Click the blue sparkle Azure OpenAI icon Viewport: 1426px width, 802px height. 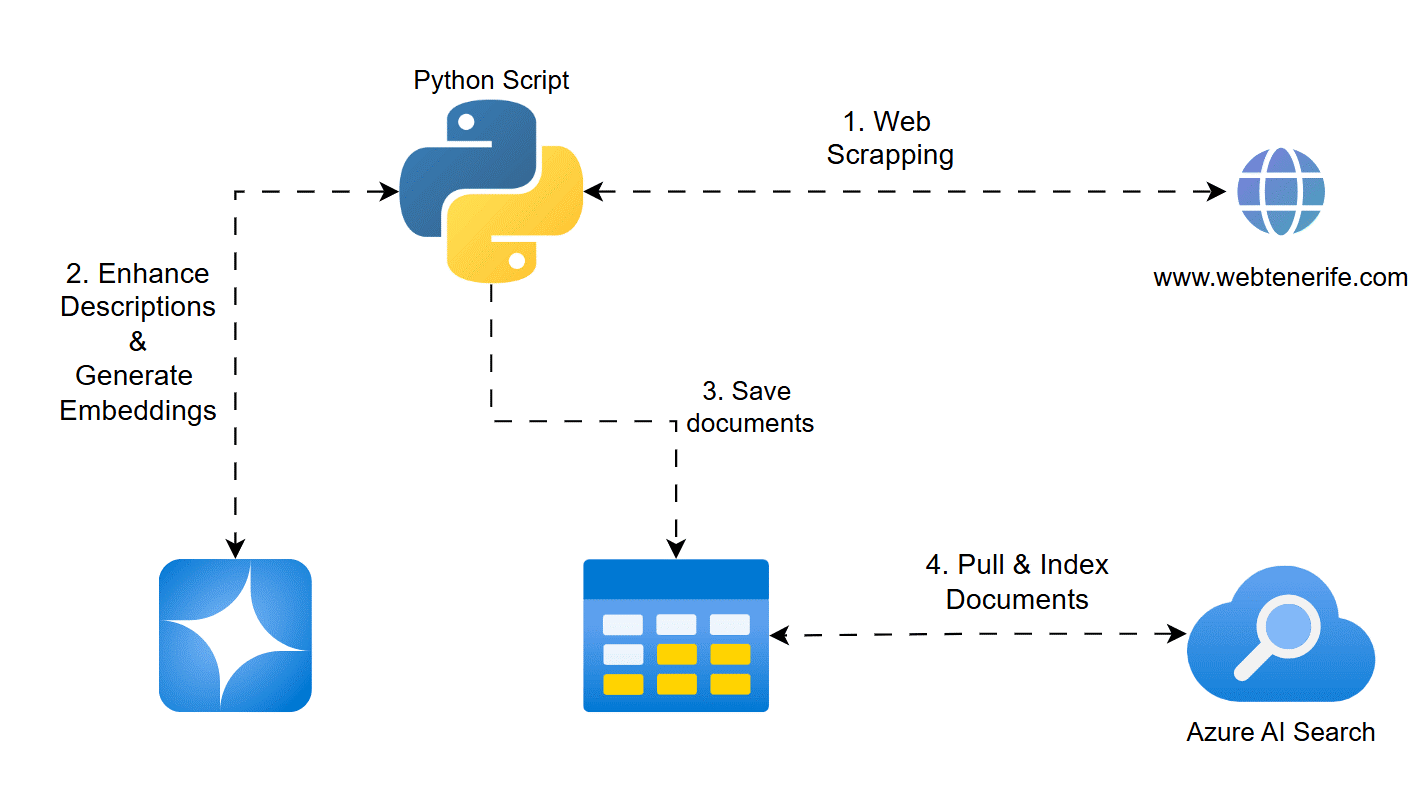pos(235,635)
